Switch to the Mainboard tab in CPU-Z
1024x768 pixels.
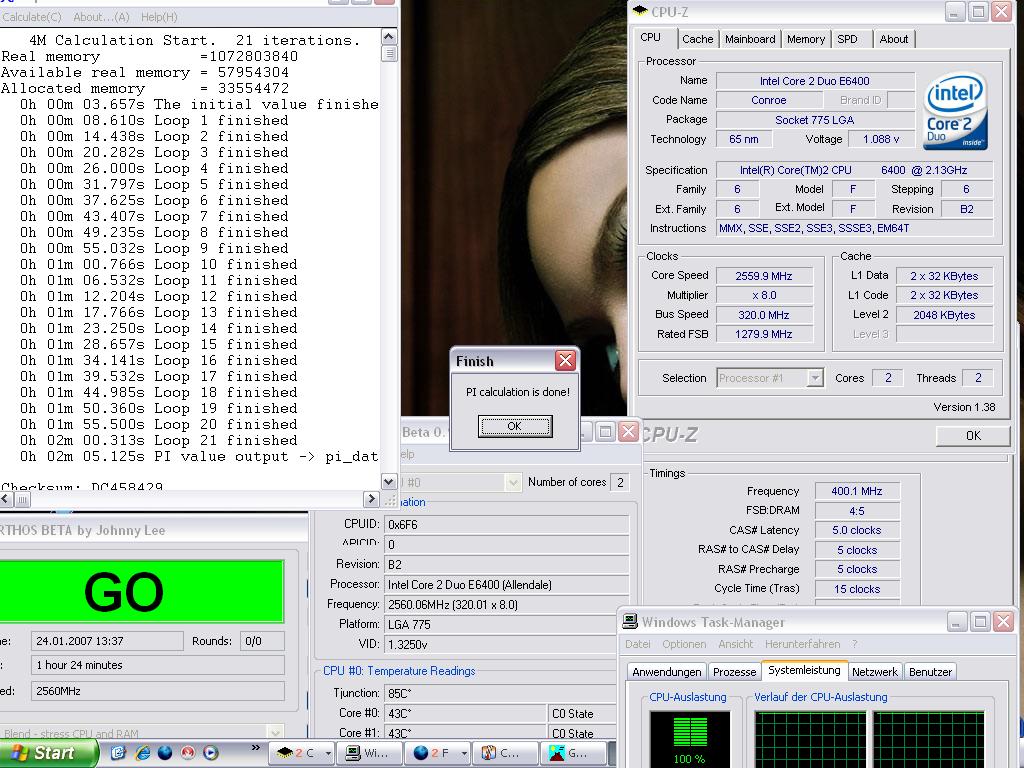pos(750,39)
